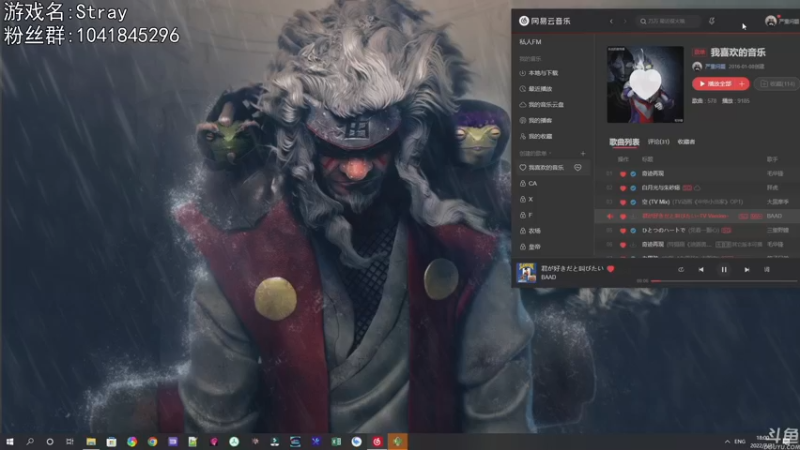Open the CA playlist
This screenshot has height=450, width=800.
pos(529,183)
